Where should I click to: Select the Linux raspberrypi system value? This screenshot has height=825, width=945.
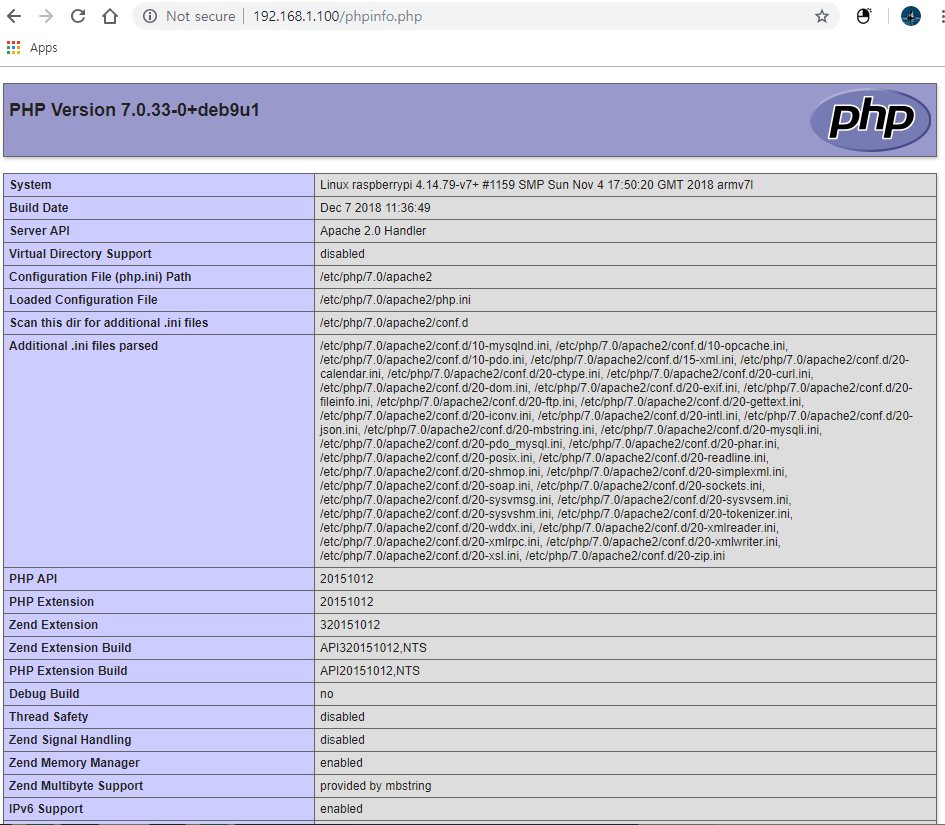(x=536, y=185)
